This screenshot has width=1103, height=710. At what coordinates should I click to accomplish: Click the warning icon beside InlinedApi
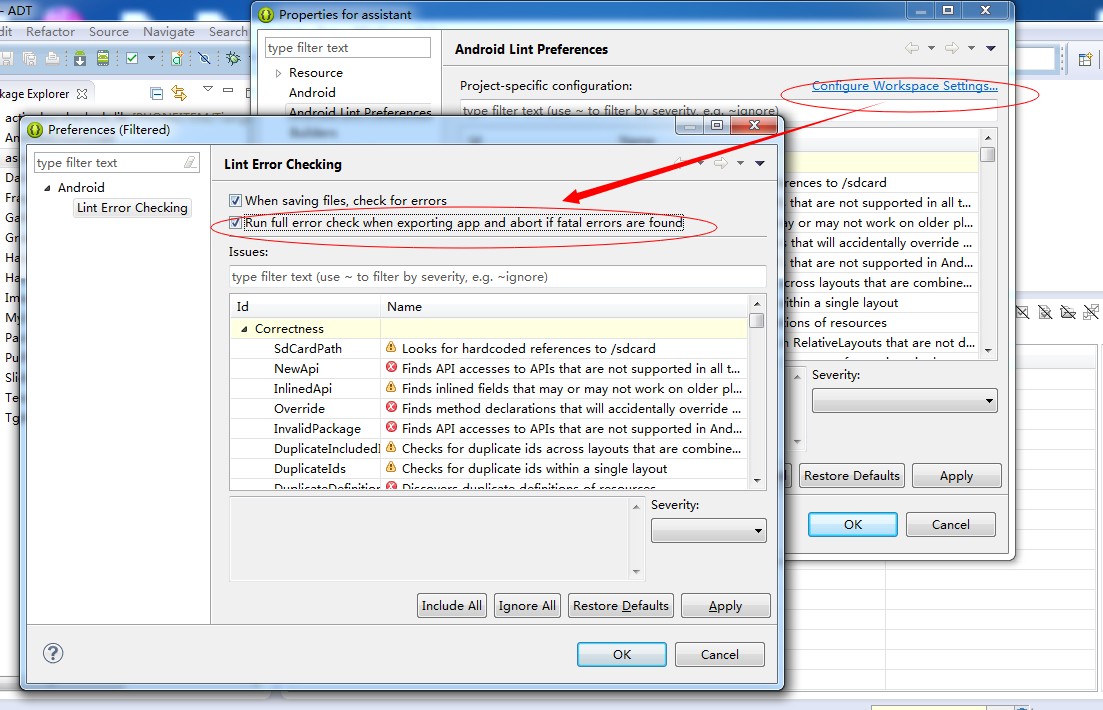[x=391, y=387]
